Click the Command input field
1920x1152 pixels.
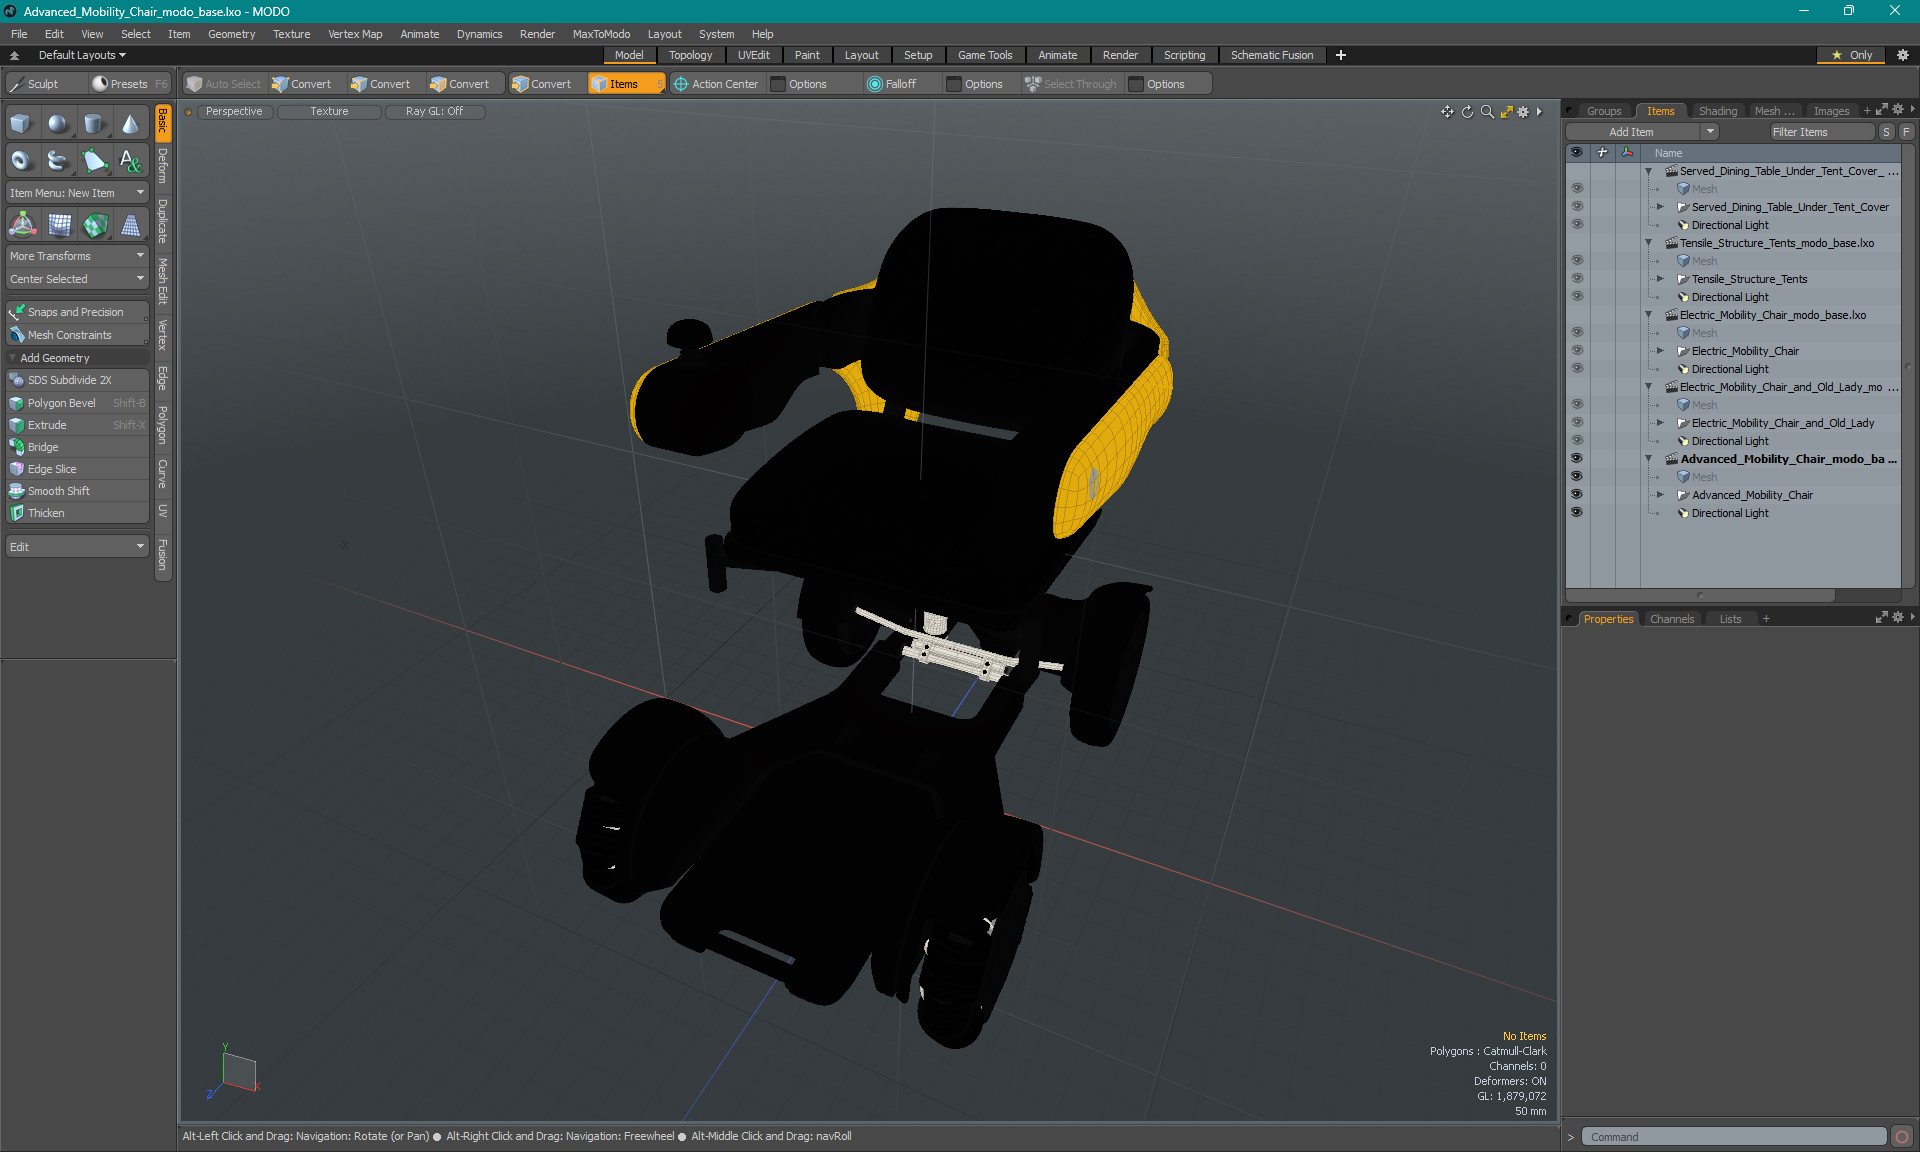pos(1734,1137)
